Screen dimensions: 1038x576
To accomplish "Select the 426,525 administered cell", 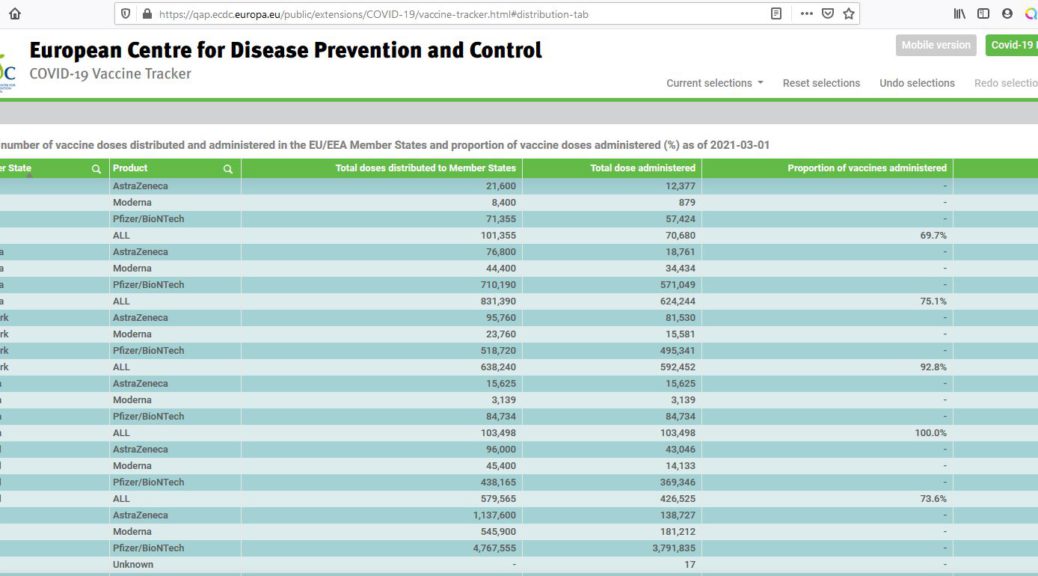I will click(x=612, y=499).
